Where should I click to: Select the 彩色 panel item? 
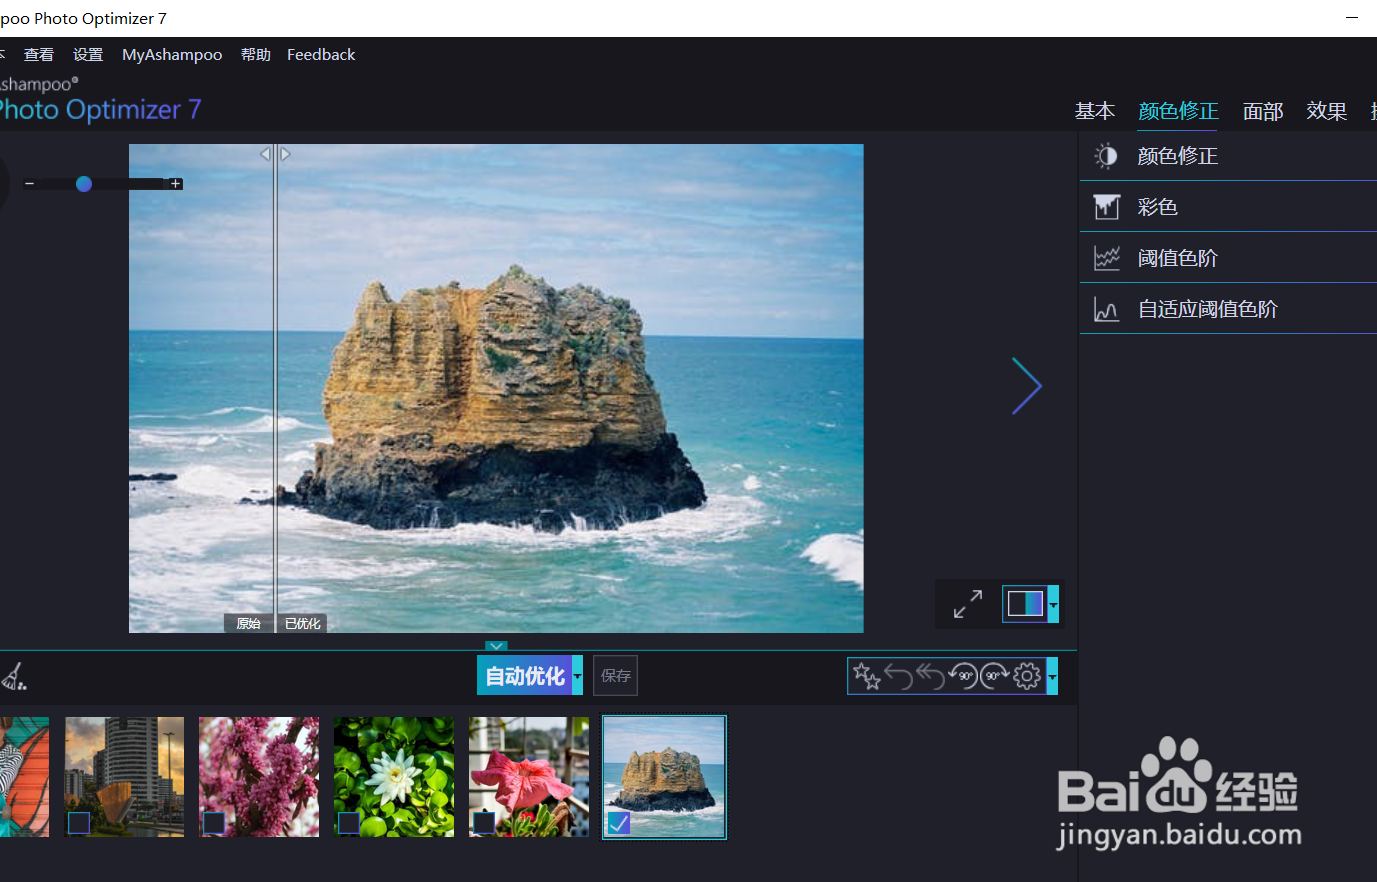tap(1228, 207)
